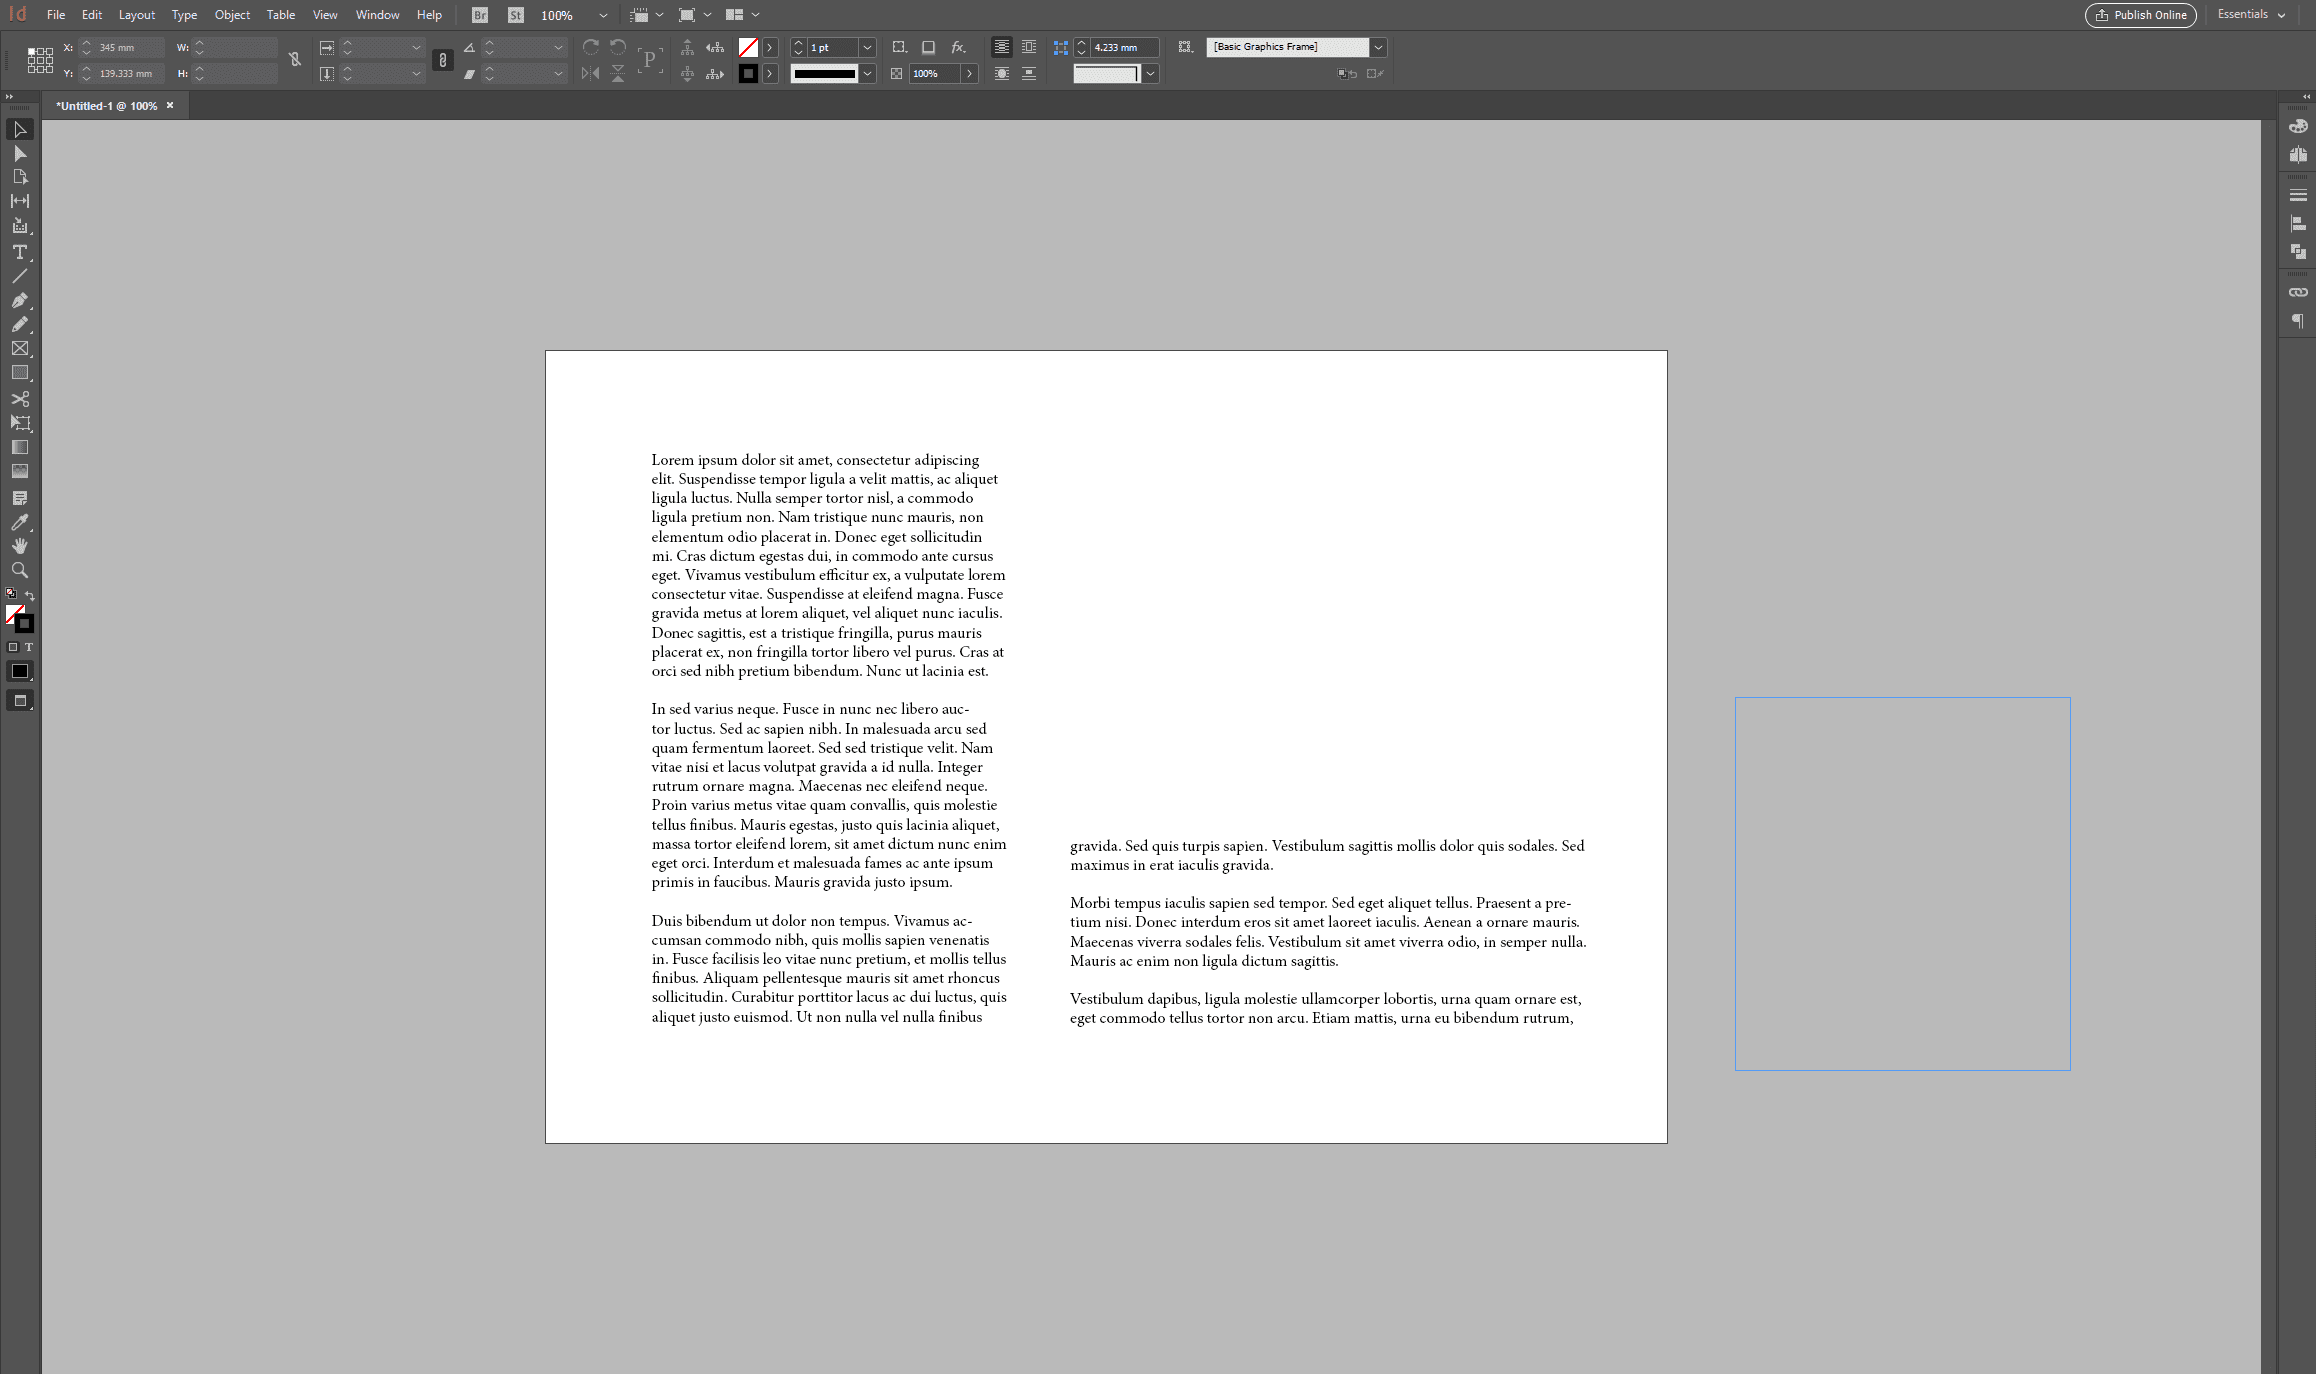Select the Scissors tool
Viewport: 2316px width, 1374px height.
[x=20, y=399]
